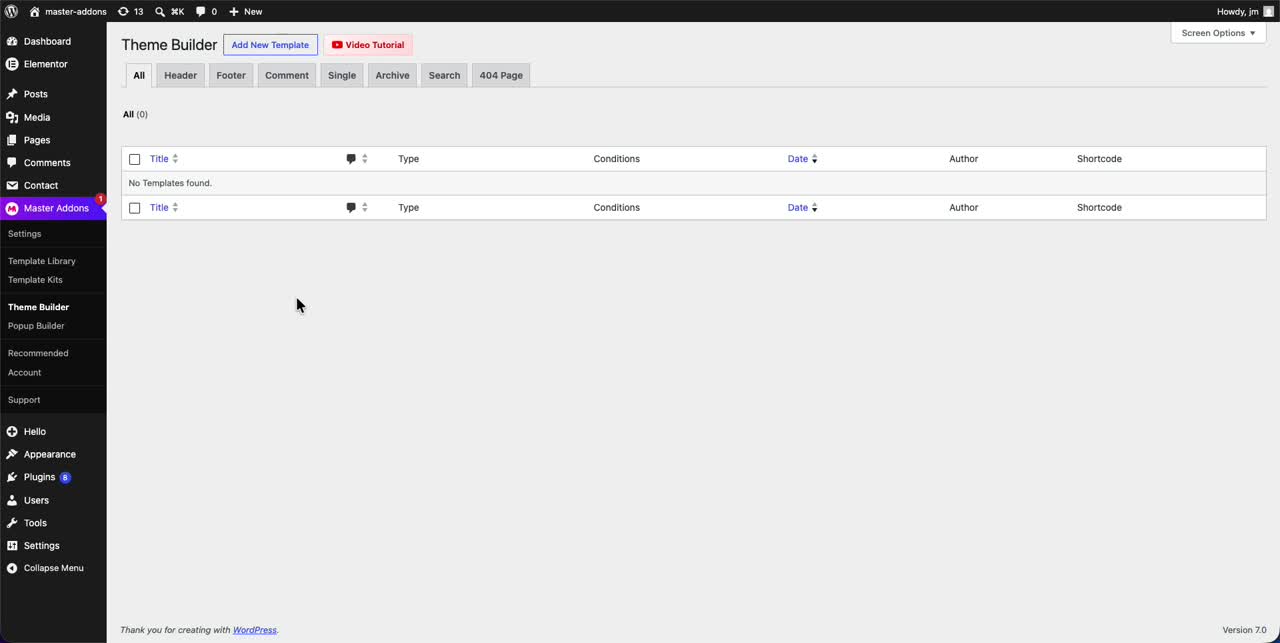Viewport: 1280px width, 643px height.
Task: Sort by Date using the footer sort arrows
Action: pos(815,208)
